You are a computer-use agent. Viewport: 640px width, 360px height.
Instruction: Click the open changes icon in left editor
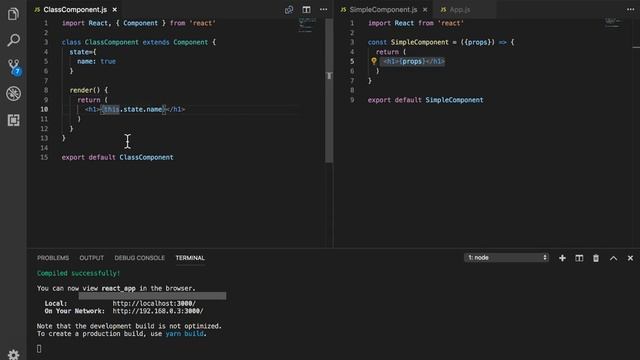[289, 9]
